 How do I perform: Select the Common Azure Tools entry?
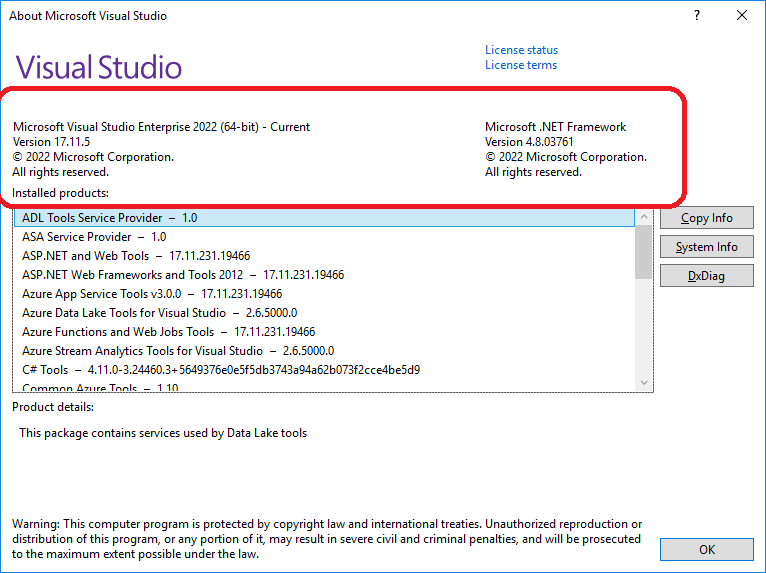[x=324, y=386]
